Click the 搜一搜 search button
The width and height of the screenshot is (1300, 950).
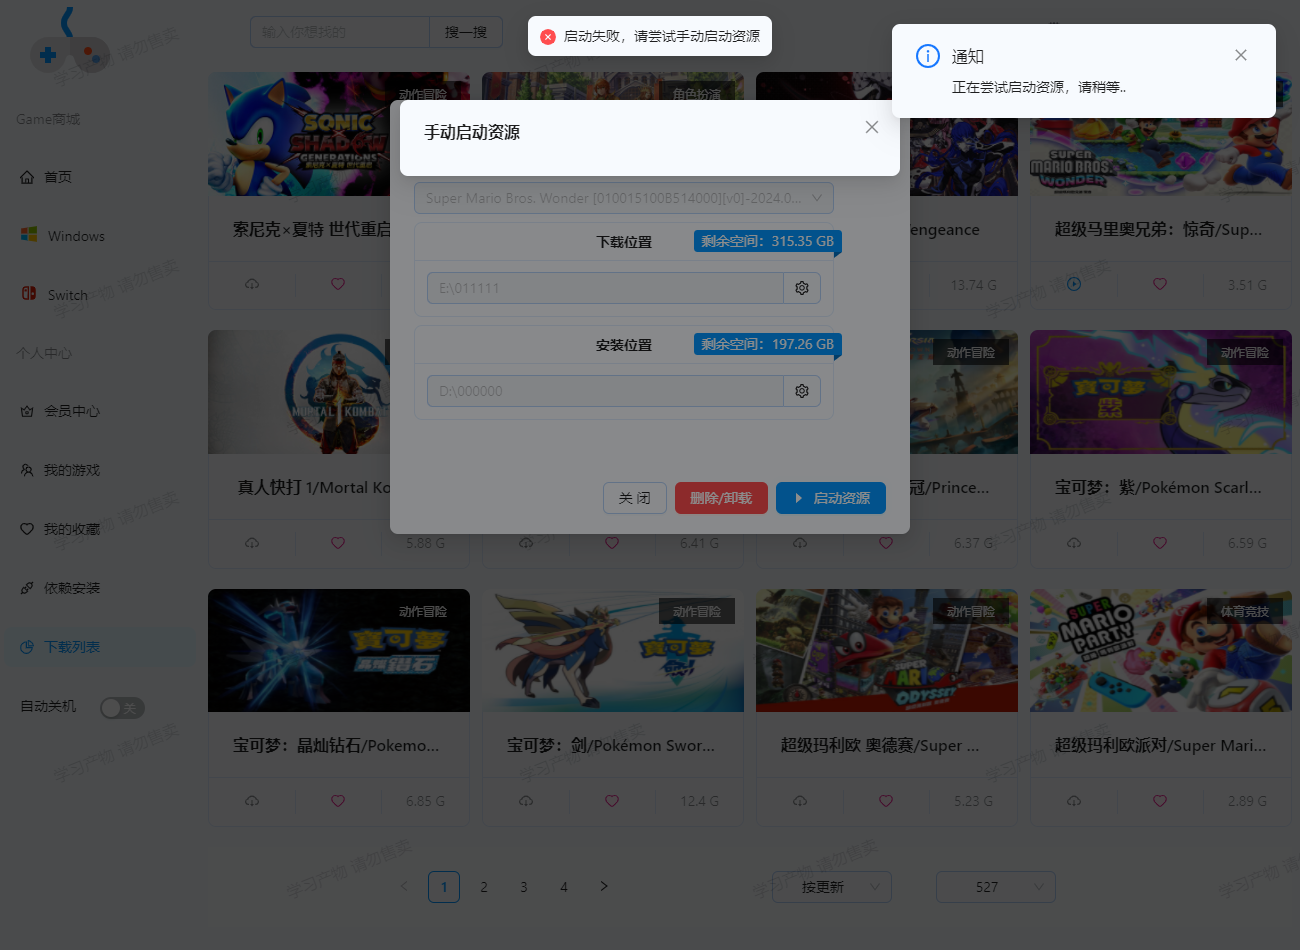pos(466,32)
